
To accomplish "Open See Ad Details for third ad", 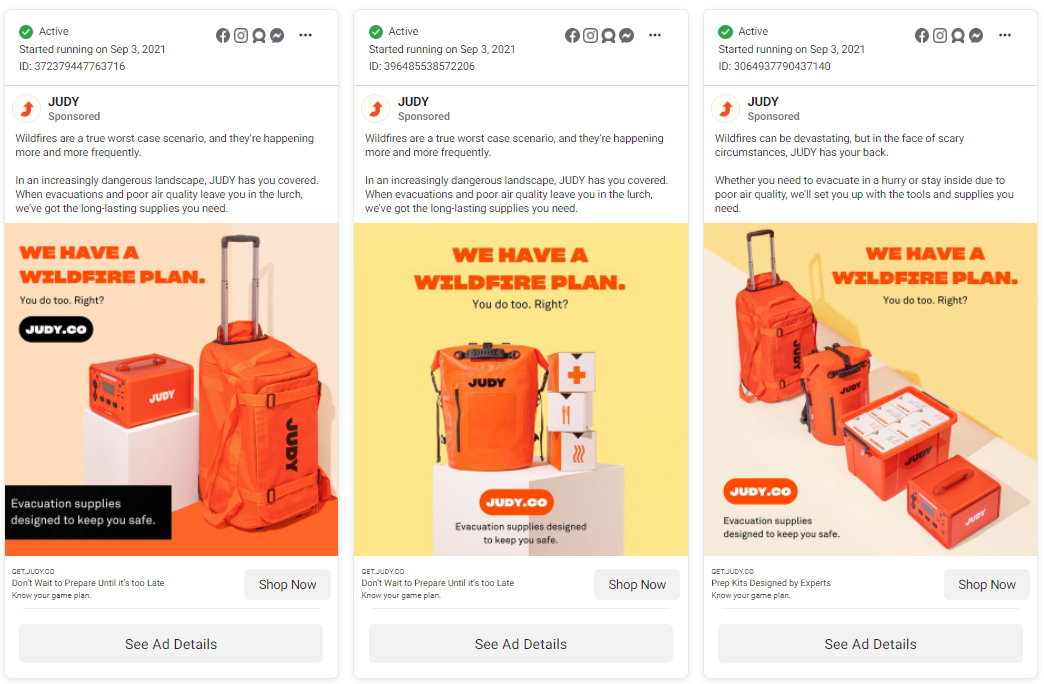I will (870, 643).
